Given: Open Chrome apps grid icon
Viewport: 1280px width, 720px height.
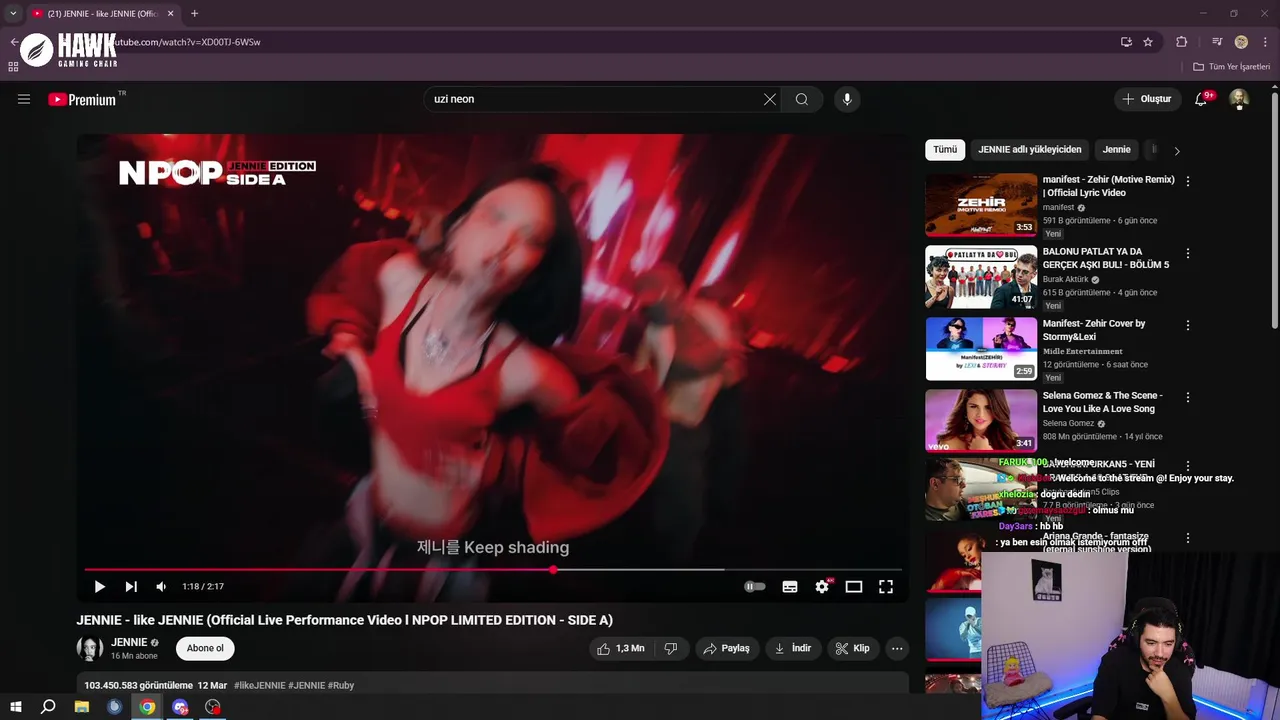Looking at the screenshot, I should 13,67.
